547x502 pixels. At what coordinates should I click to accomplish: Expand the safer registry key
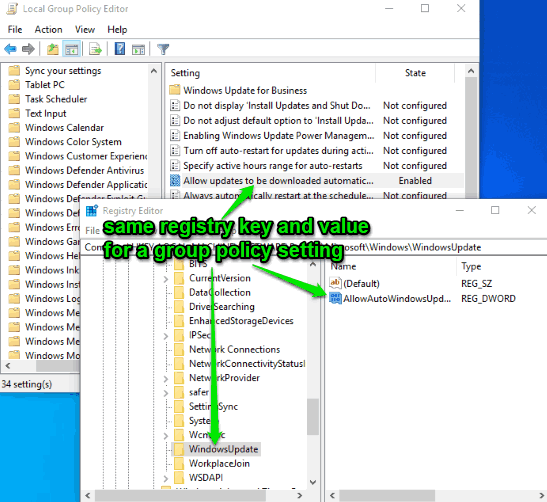(x=166, y=393)
